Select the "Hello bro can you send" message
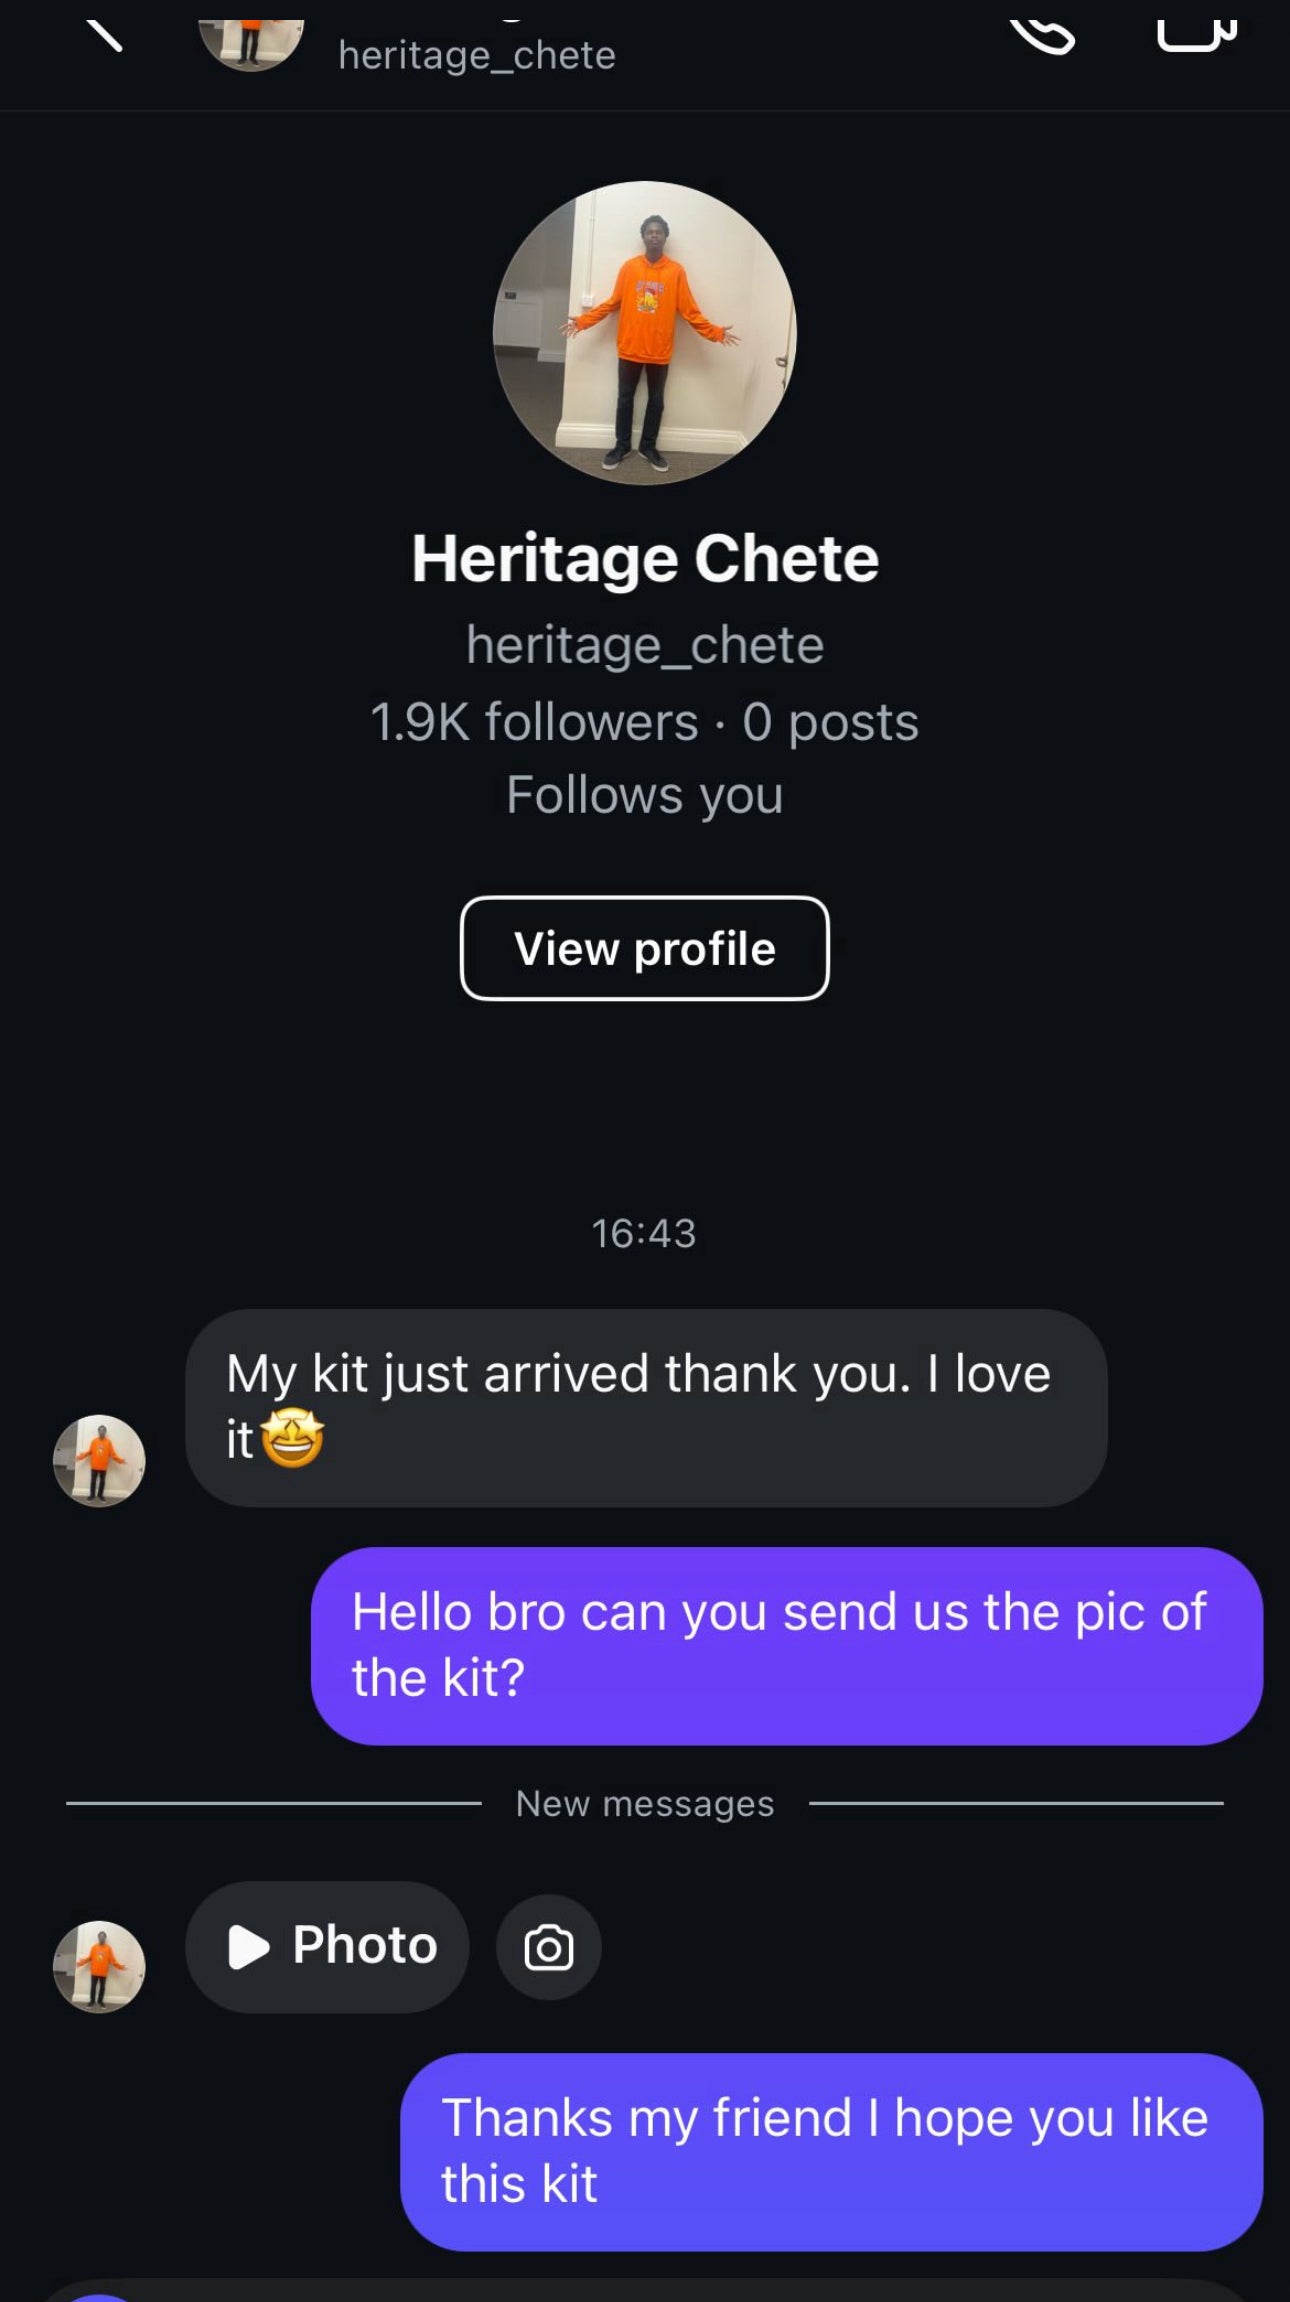1290x2302 pixels. pos(786,1645)
